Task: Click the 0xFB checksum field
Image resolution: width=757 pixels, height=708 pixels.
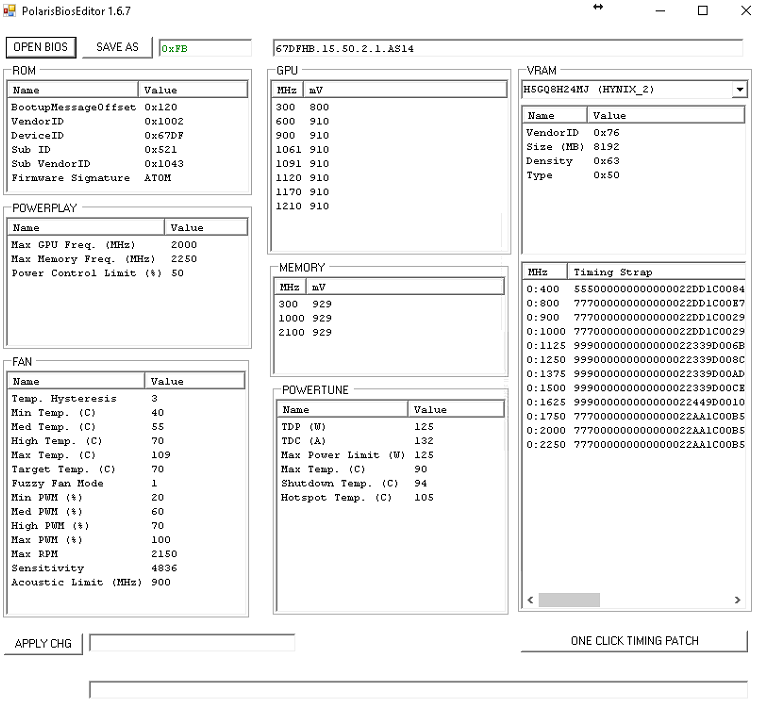Action: tap(205, 48)
